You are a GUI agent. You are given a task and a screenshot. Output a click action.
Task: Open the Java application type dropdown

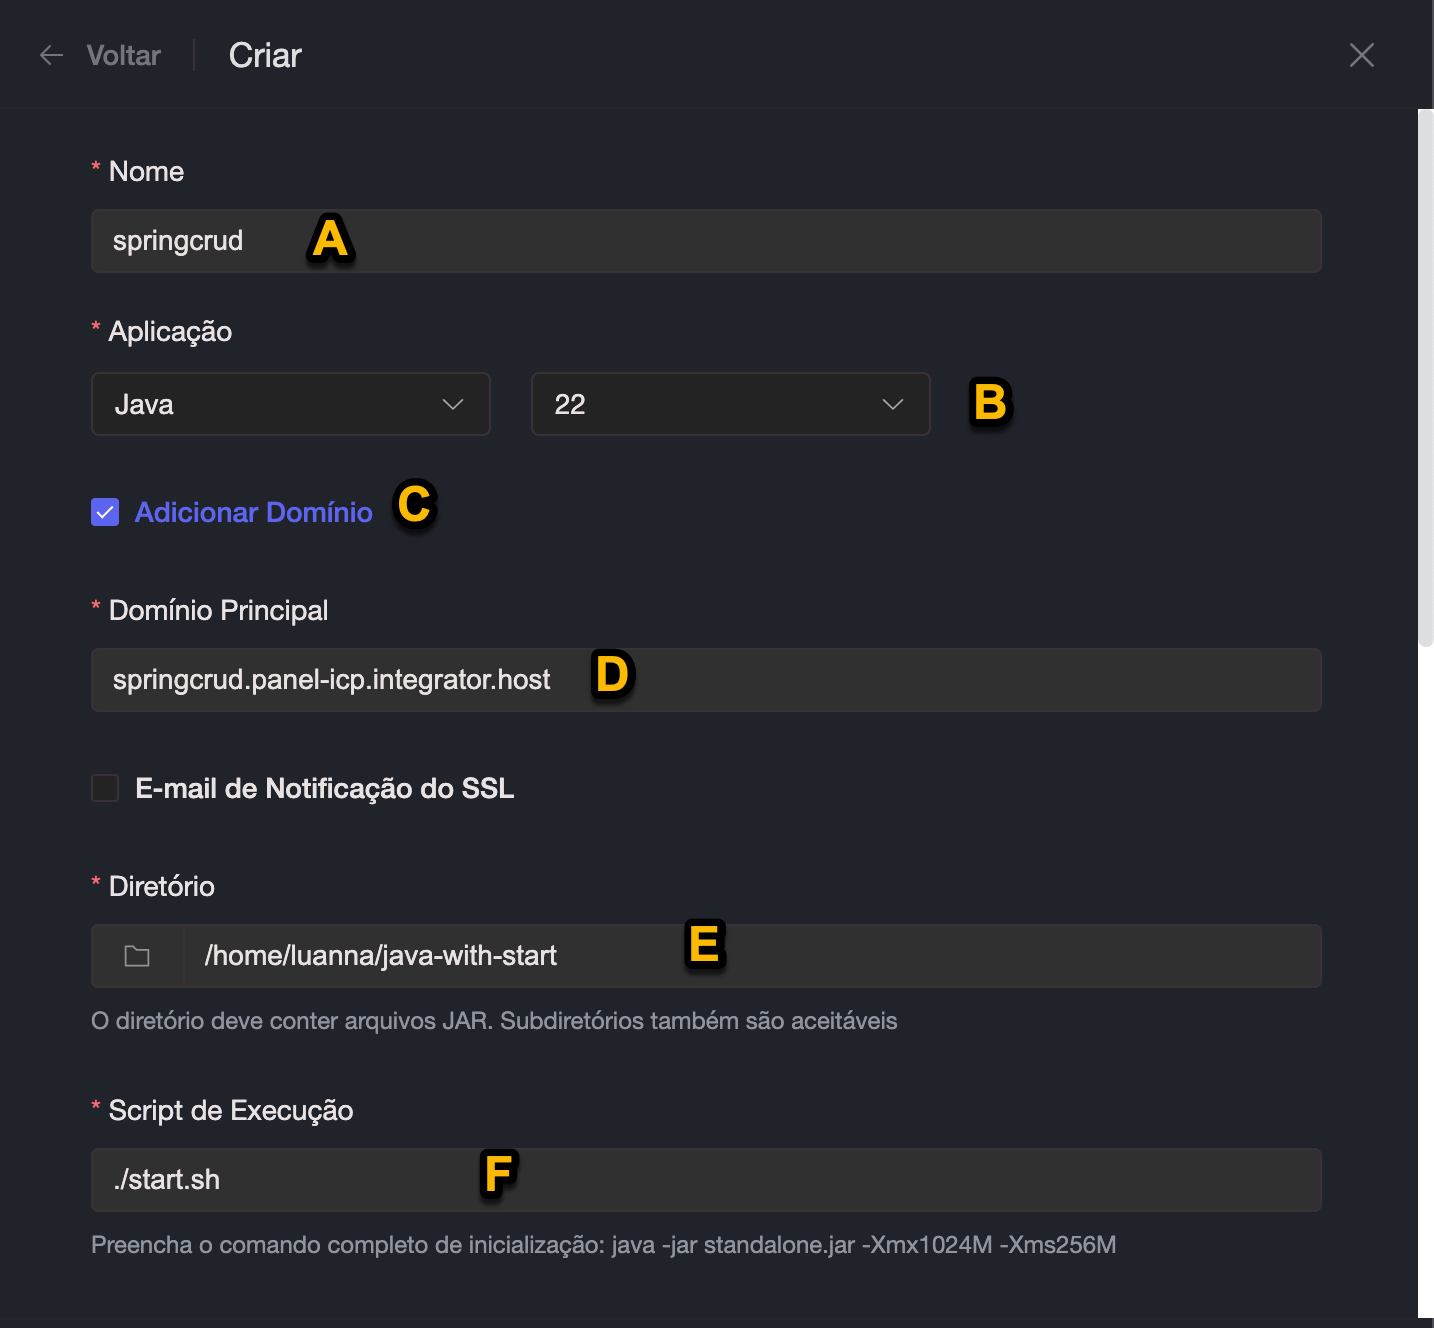290,404
